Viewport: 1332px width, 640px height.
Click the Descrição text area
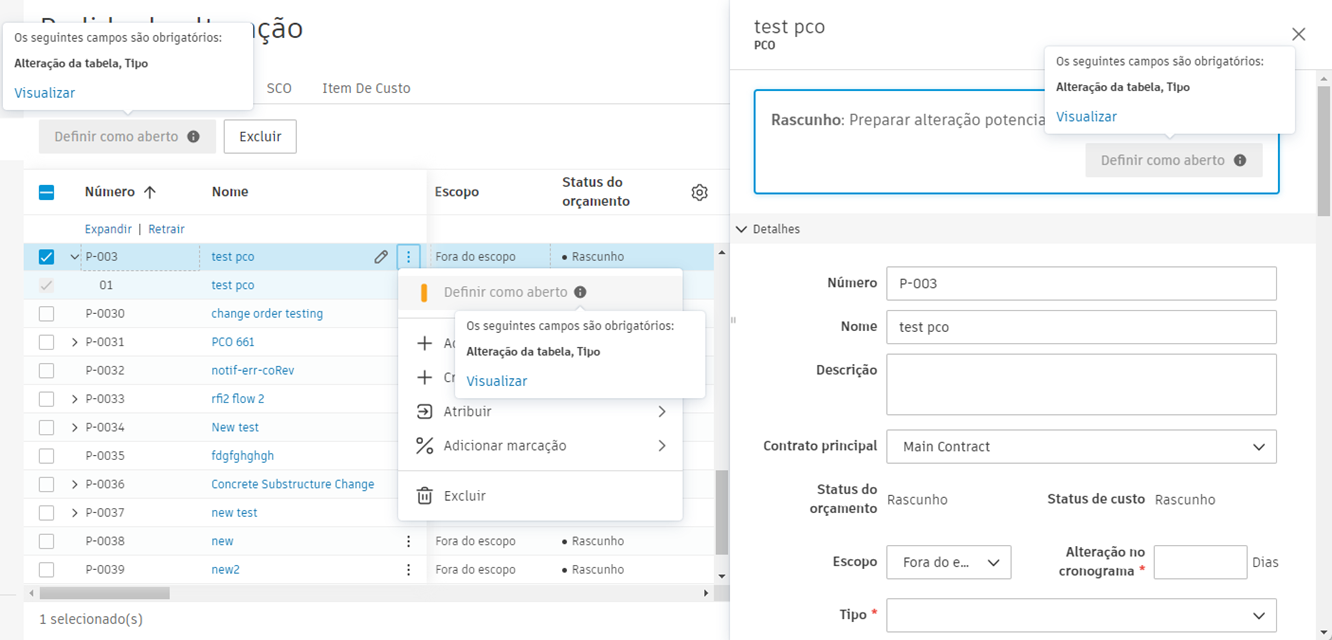[x=1081, y=384]
